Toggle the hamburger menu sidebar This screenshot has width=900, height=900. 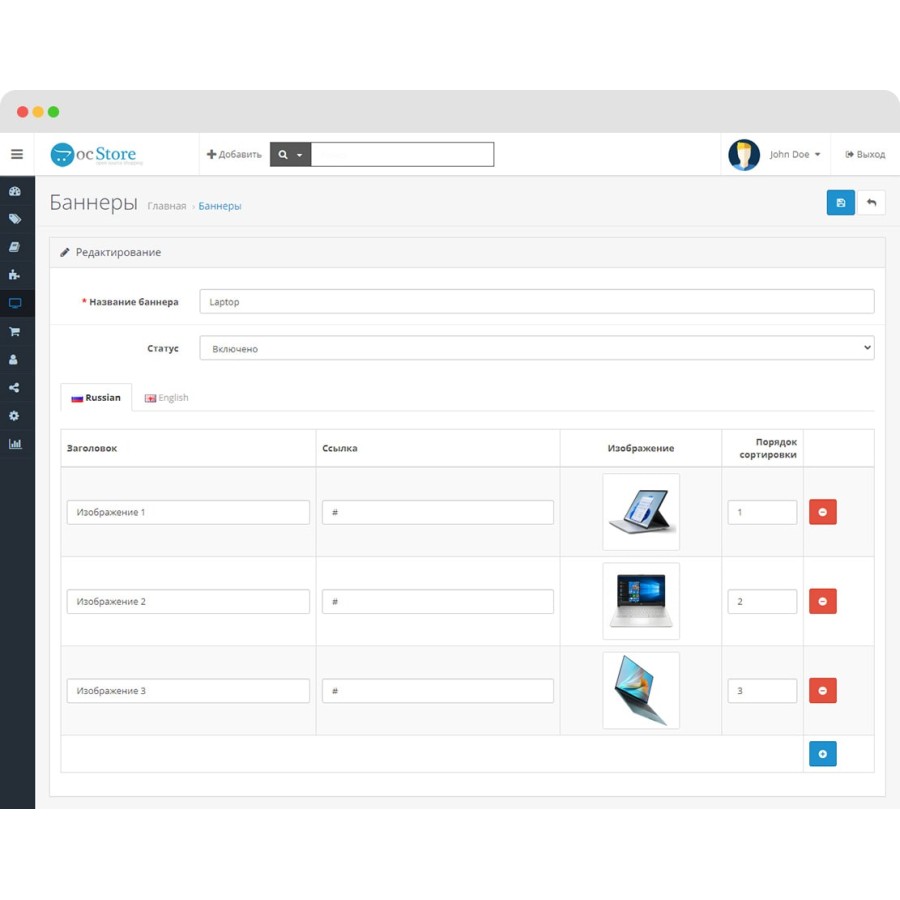(17, 154)
